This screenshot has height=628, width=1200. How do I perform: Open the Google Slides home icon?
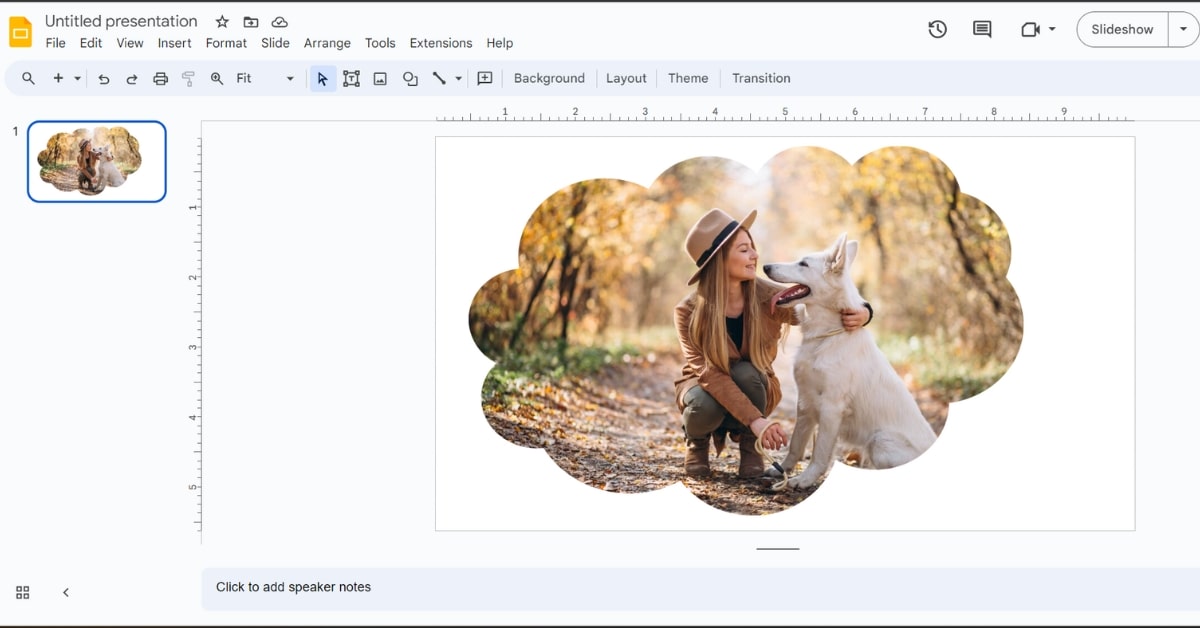(20, 32)
